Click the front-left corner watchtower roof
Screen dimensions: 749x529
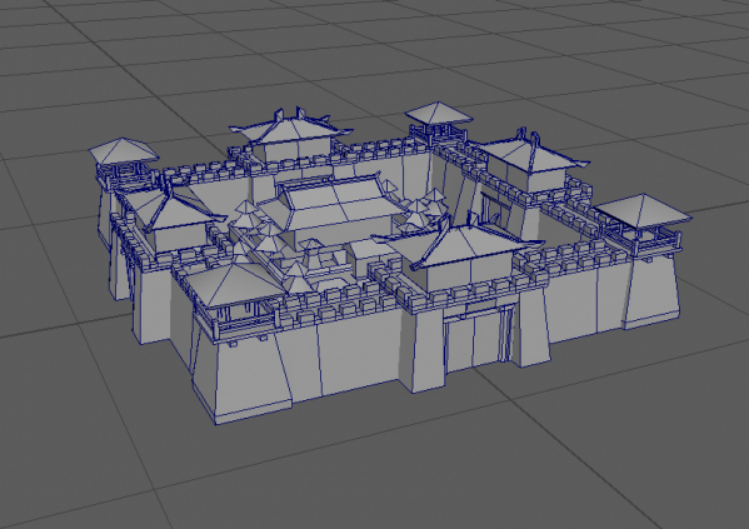(x=234, y=284)
